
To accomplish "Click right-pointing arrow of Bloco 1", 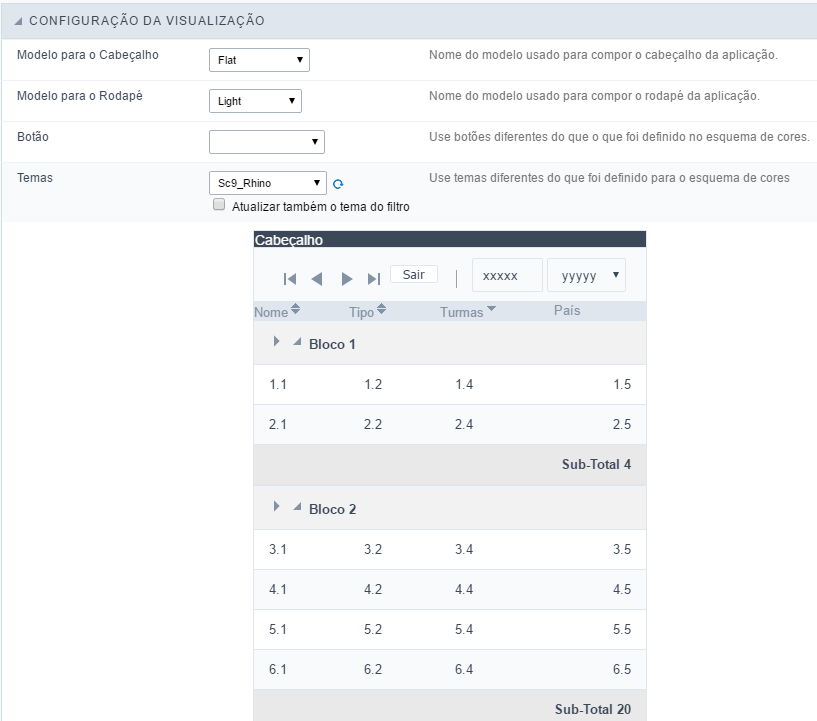I will click(276, 341).
